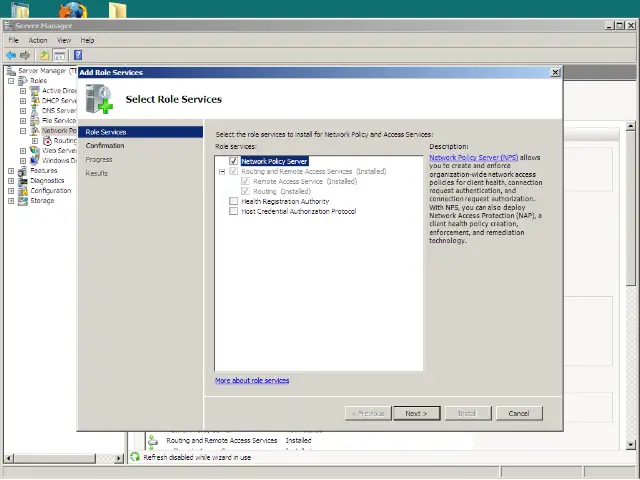Click the File Services role icon
The height and width of the screenshot is (480, 640).
pos(35,121)
